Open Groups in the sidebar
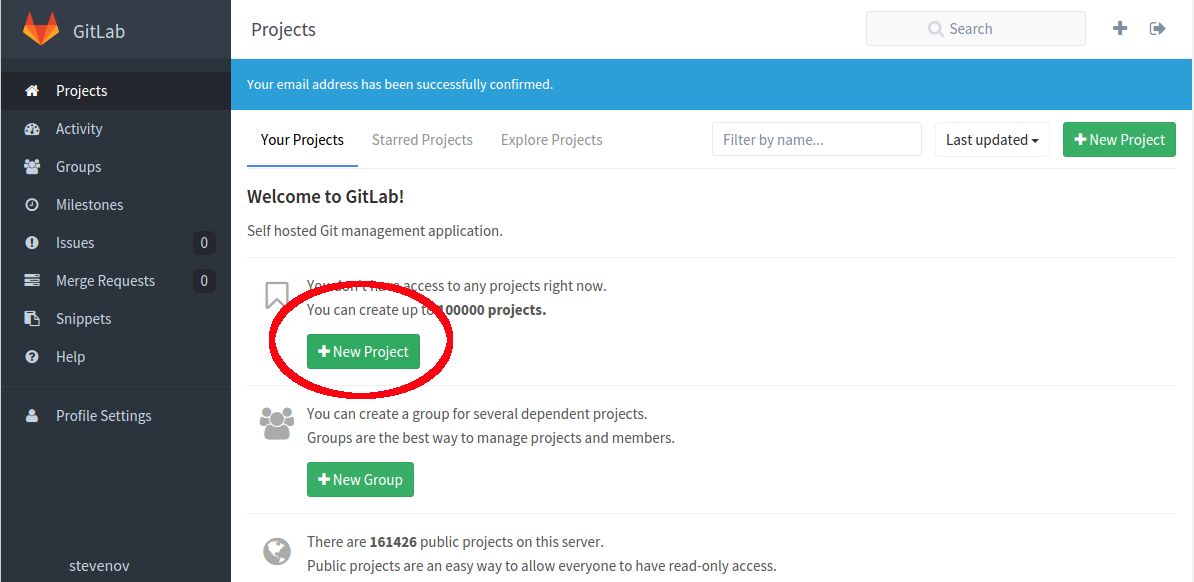 pos(116,167)
